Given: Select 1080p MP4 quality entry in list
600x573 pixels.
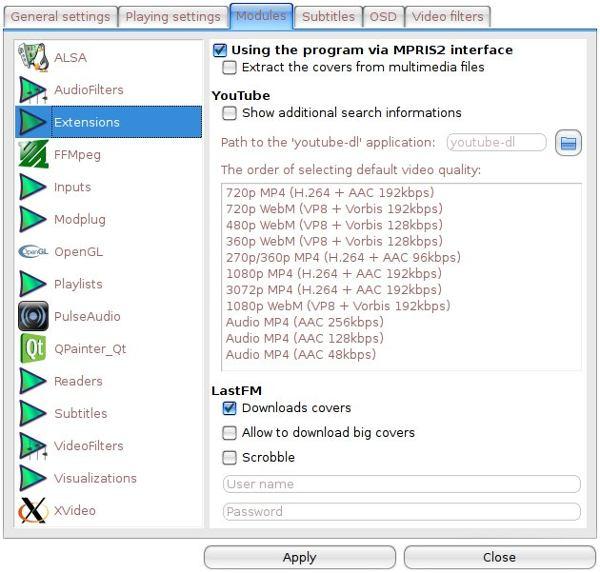Looking at the screenshot, I should 333,273.
